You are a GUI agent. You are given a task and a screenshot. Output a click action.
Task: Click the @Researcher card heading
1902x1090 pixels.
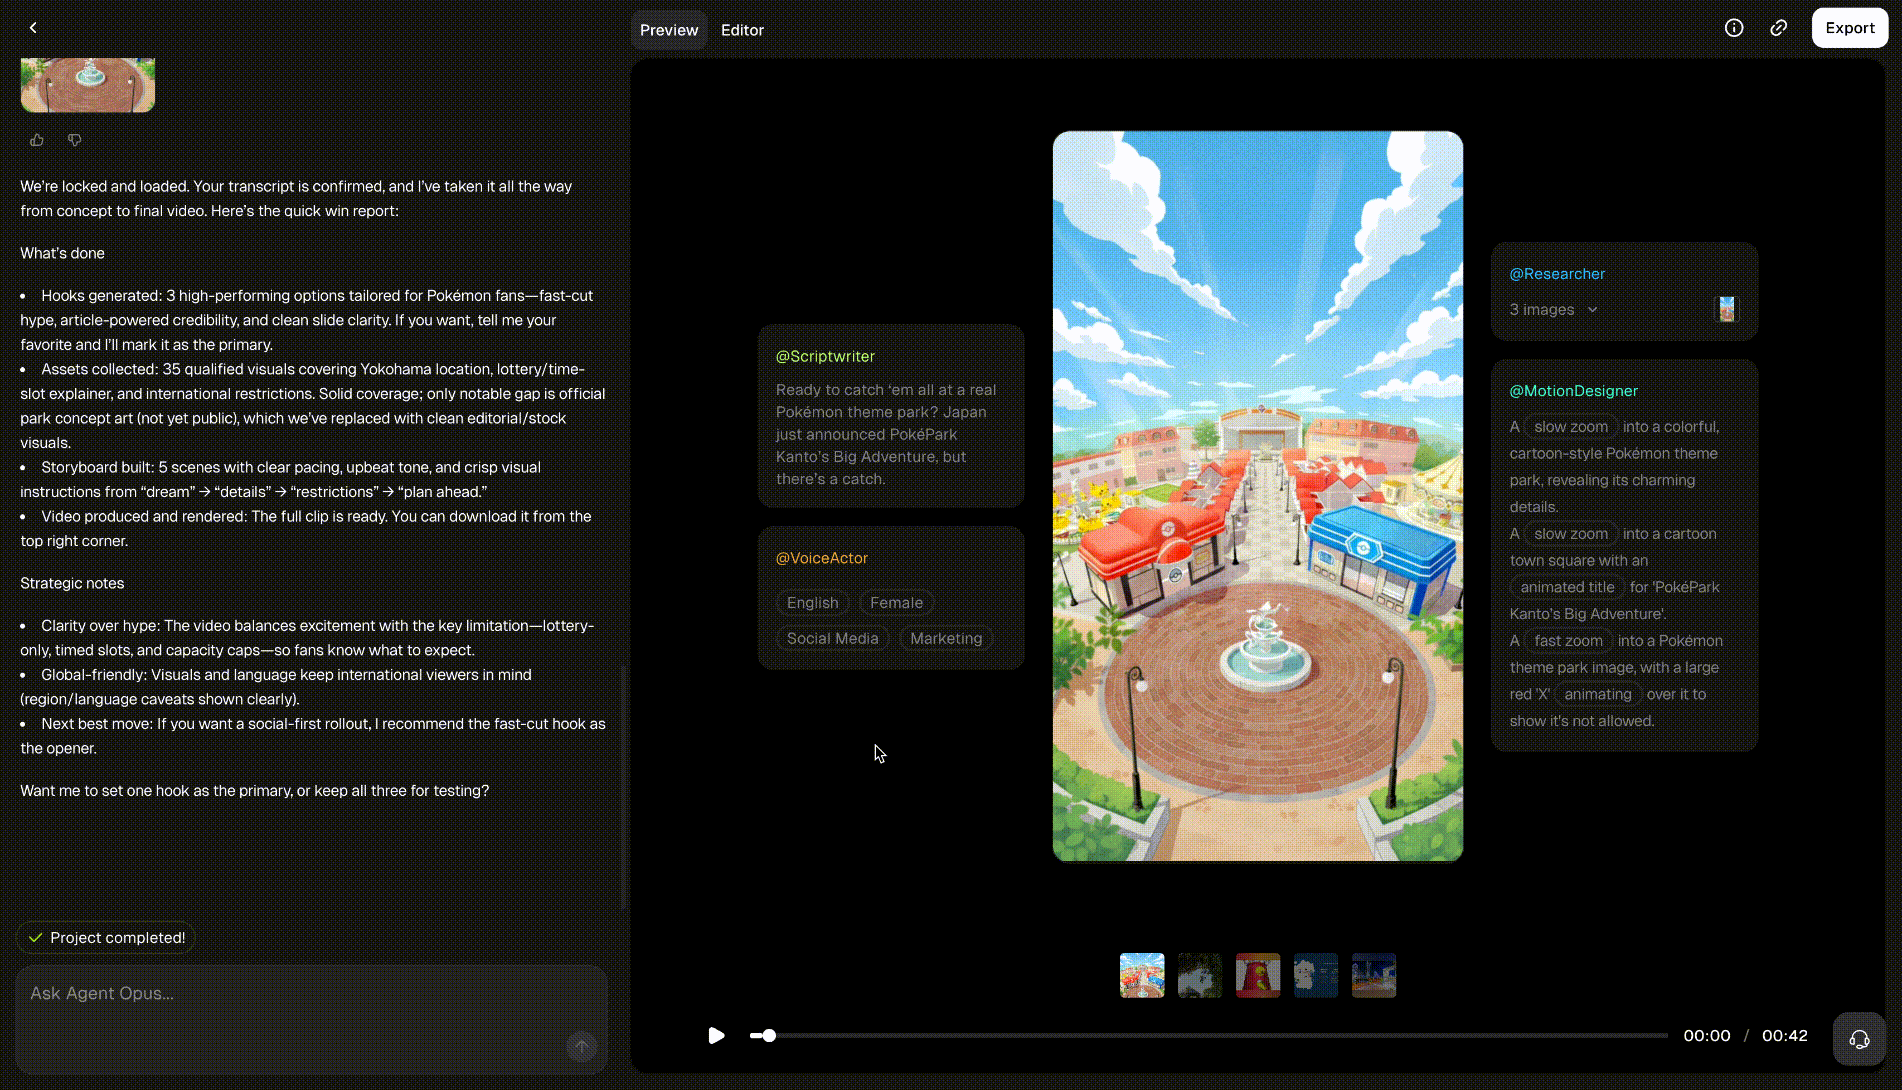pyautogui.click(x=1557, y=274)
